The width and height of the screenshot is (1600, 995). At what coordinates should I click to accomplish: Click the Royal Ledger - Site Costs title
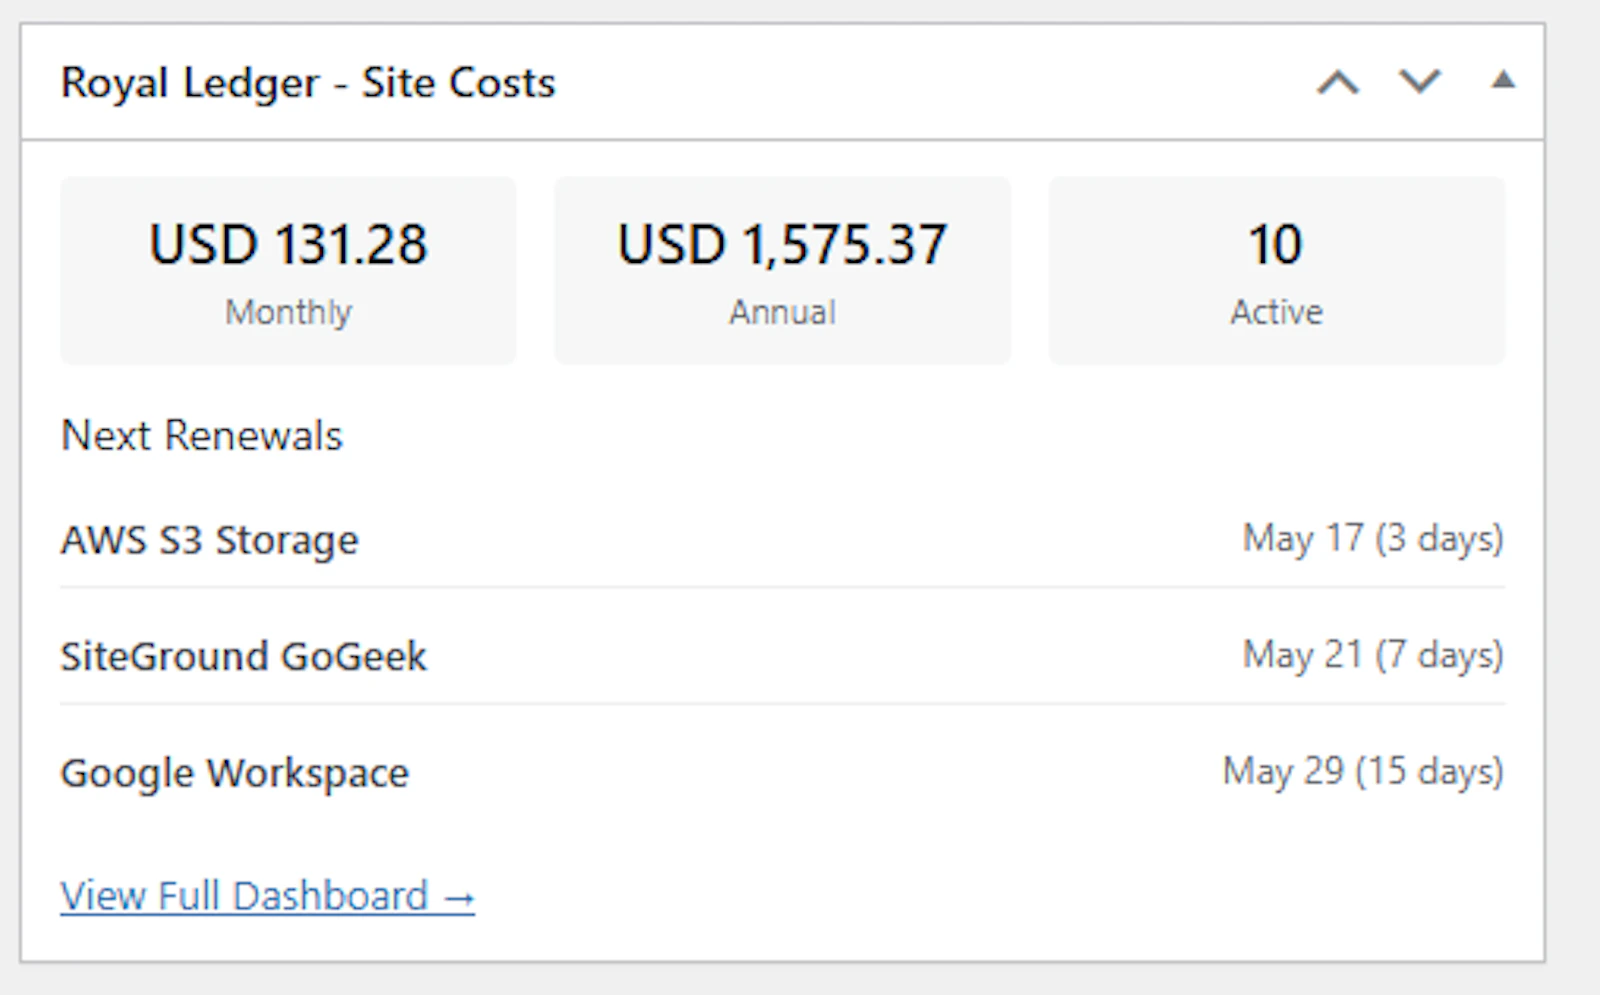point(308,82)
